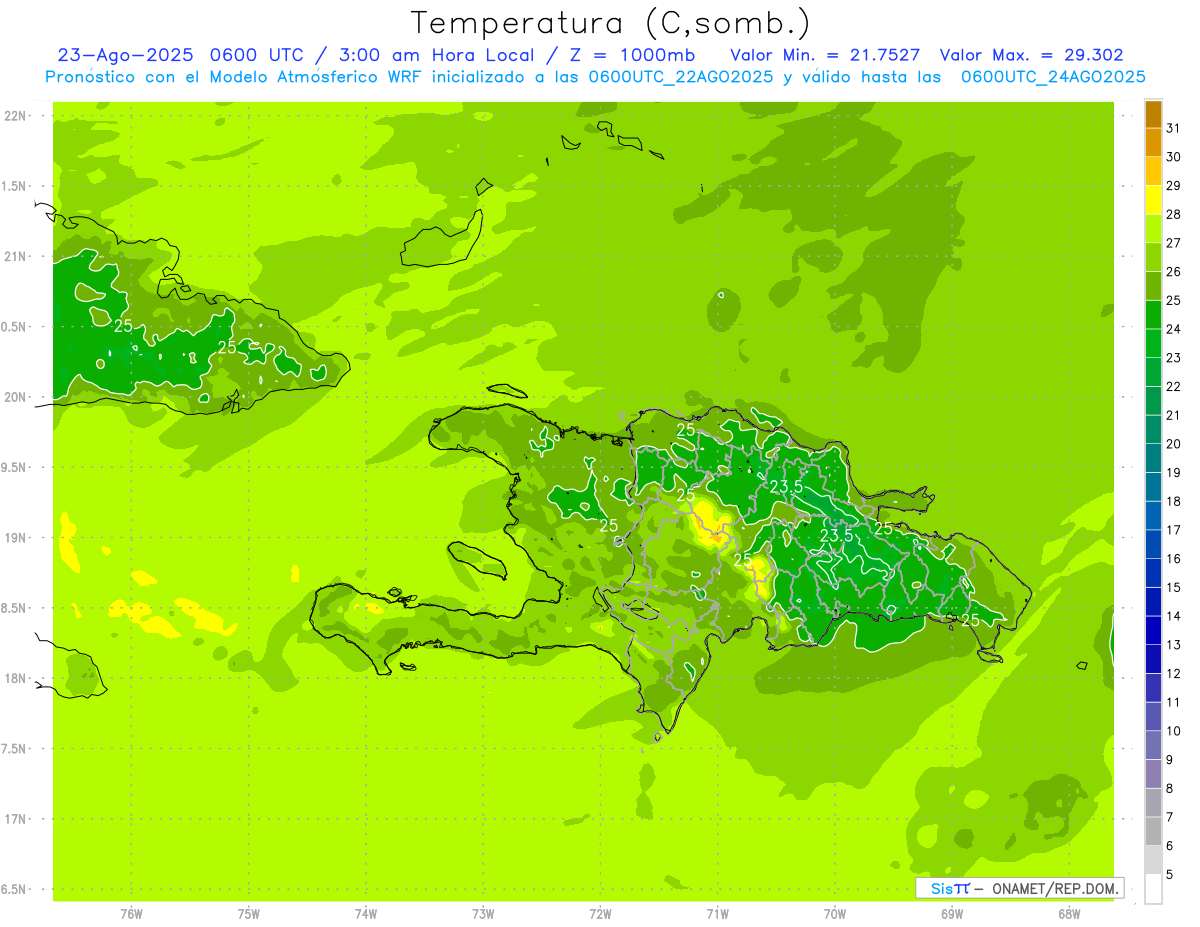
Task: Click the '71W' longitude label
Action: (x=717, y=914)
